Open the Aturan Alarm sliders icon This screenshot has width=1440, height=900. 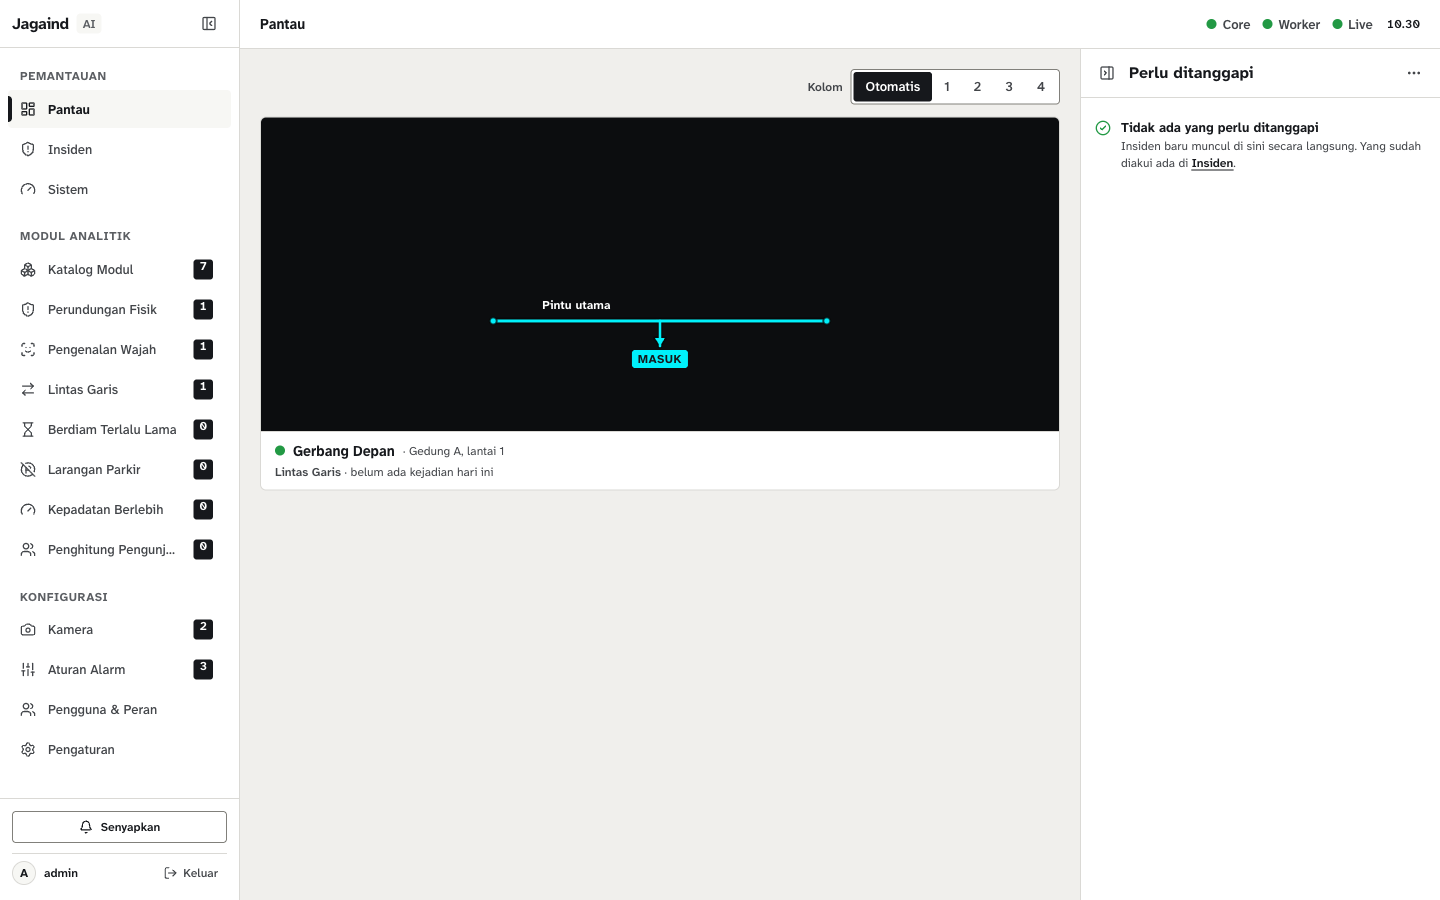coord(28,669)
